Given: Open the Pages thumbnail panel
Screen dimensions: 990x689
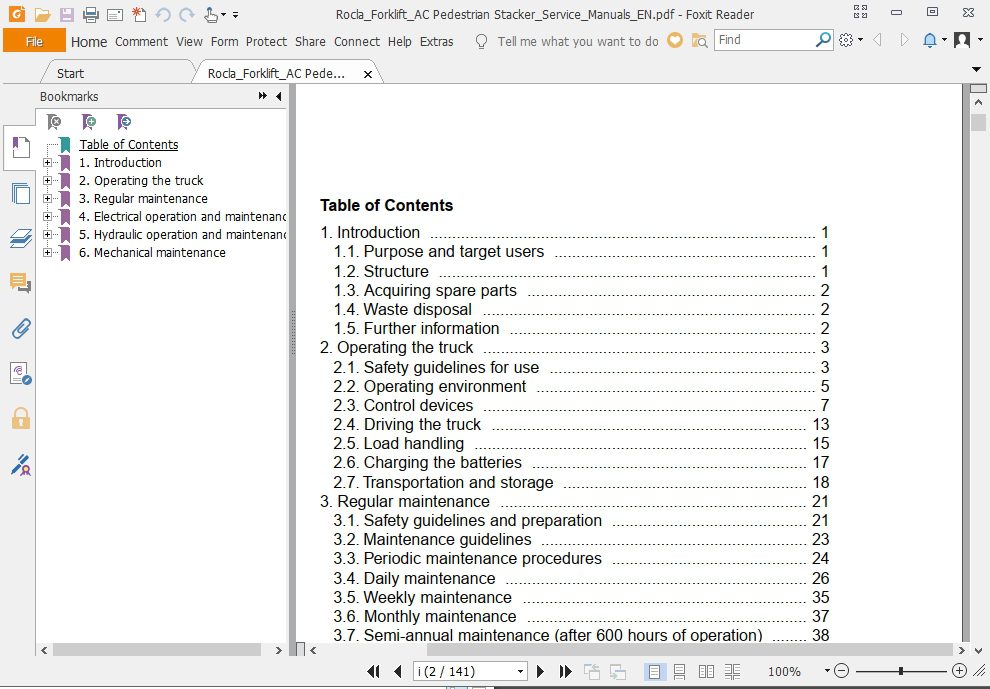Looking at the screenshot, I should (21, 194).
